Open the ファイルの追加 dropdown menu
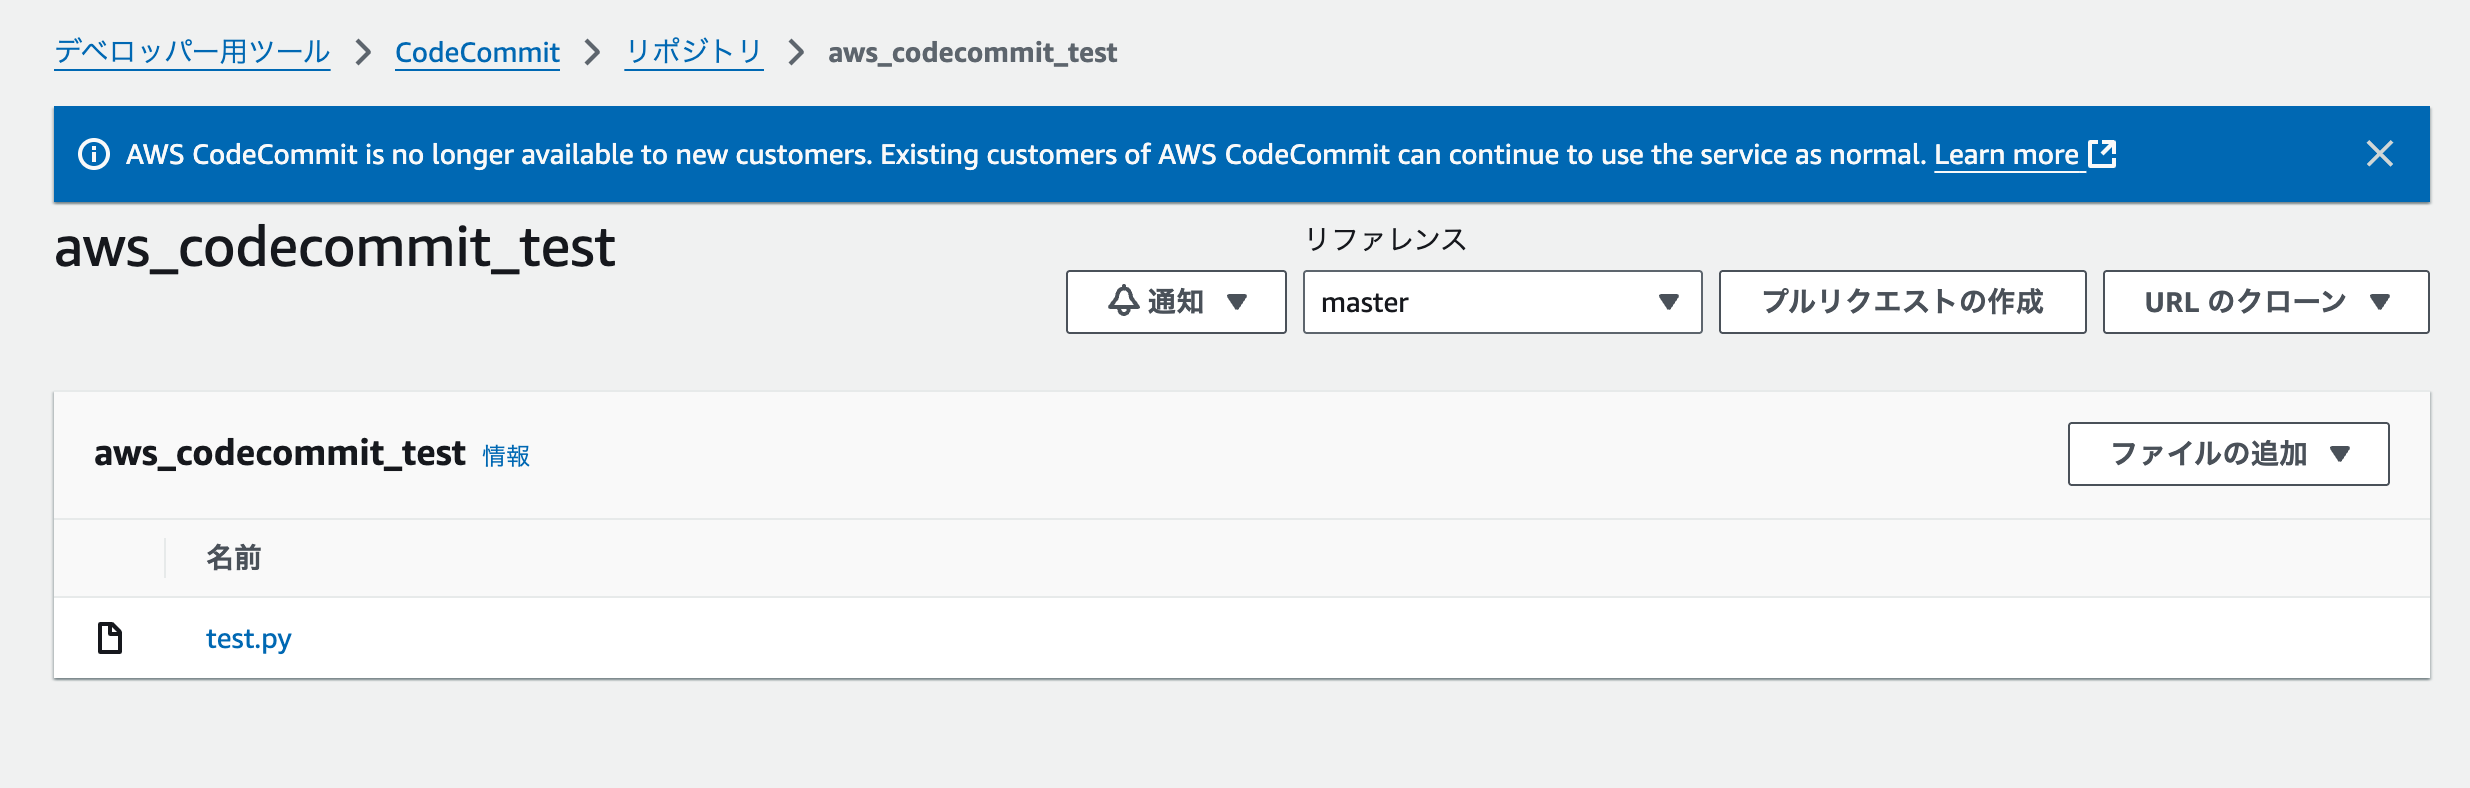Screen dimensions: 2470x788 click(x=2227, y=454)
